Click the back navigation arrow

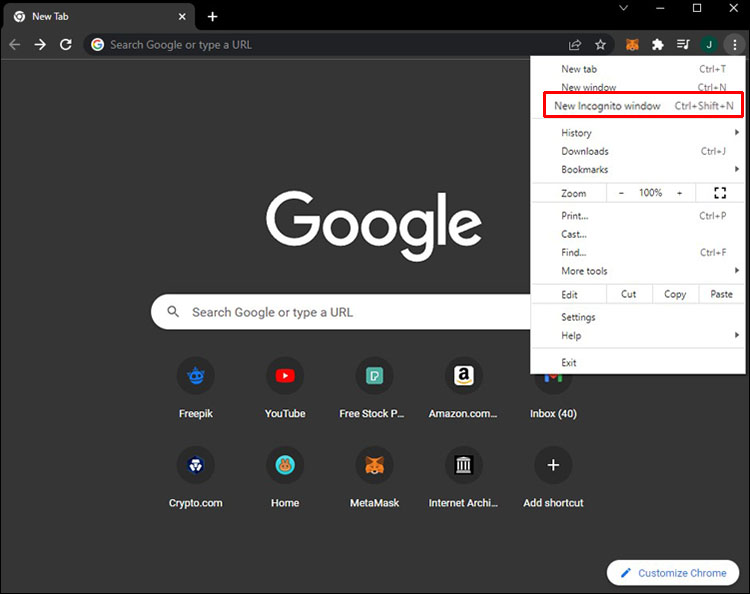point(15,45)
